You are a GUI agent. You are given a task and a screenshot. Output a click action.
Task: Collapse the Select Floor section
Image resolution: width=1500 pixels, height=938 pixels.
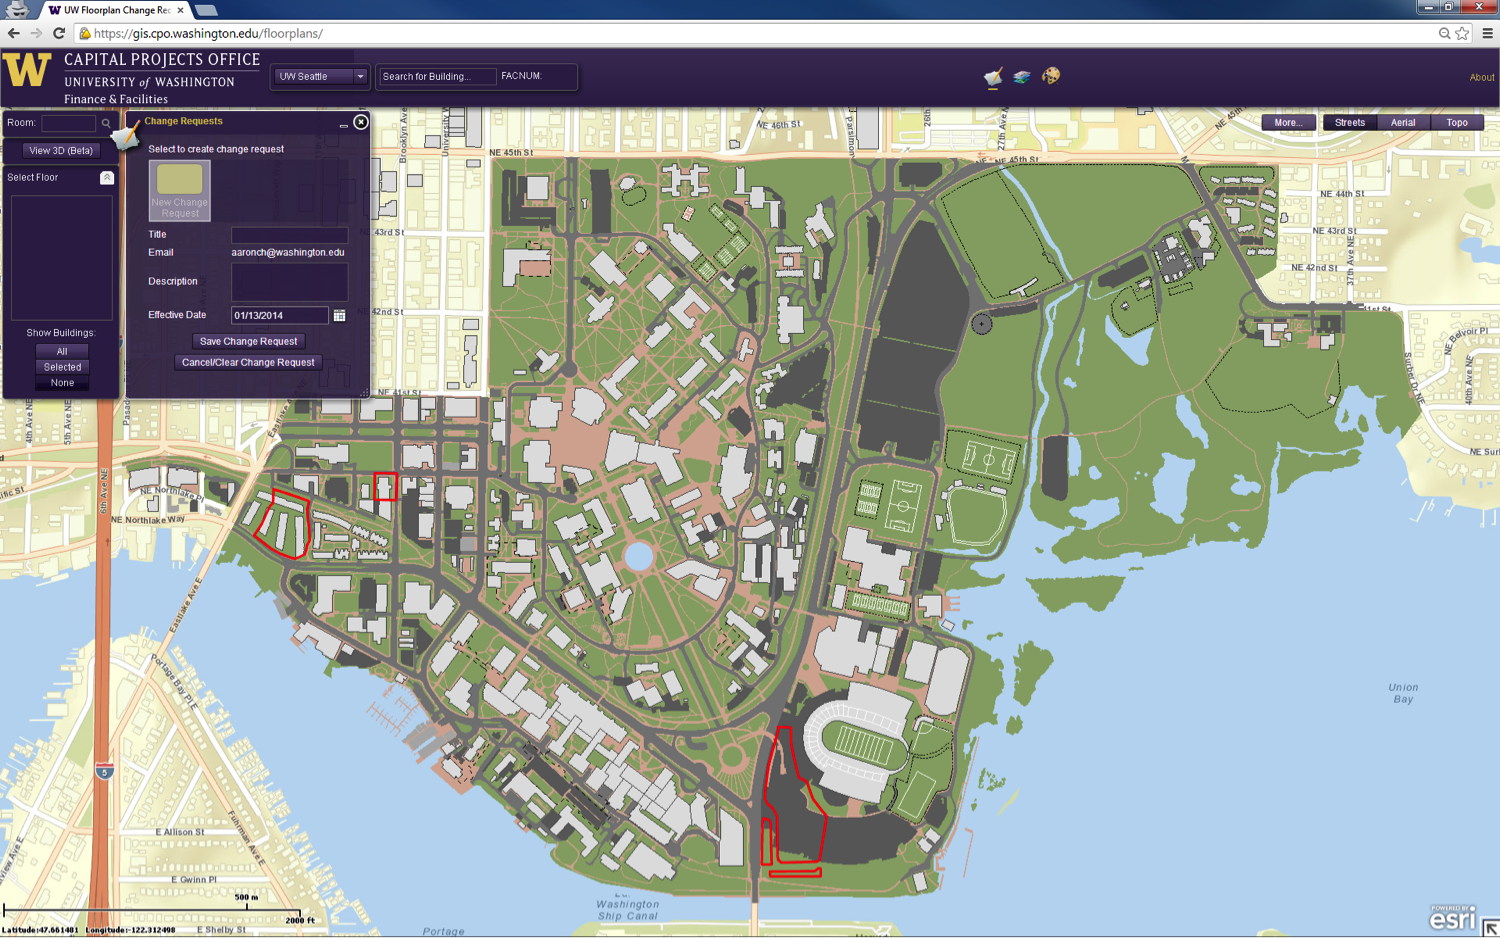107,178
